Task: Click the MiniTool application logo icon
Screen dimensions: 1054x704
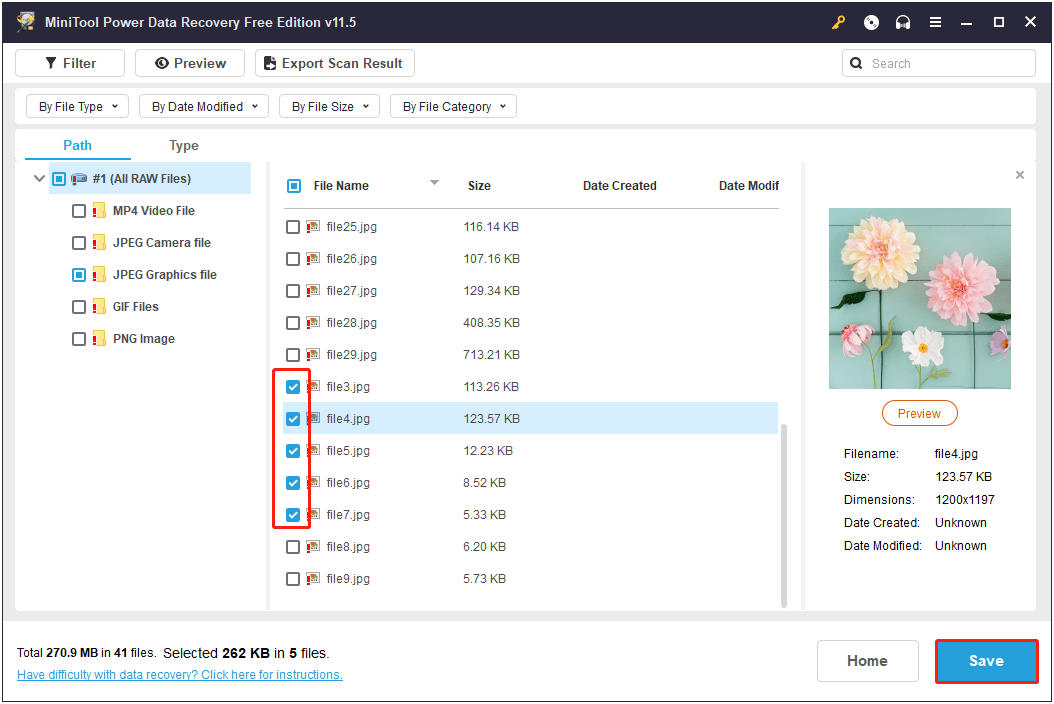Action: (24, 21)
